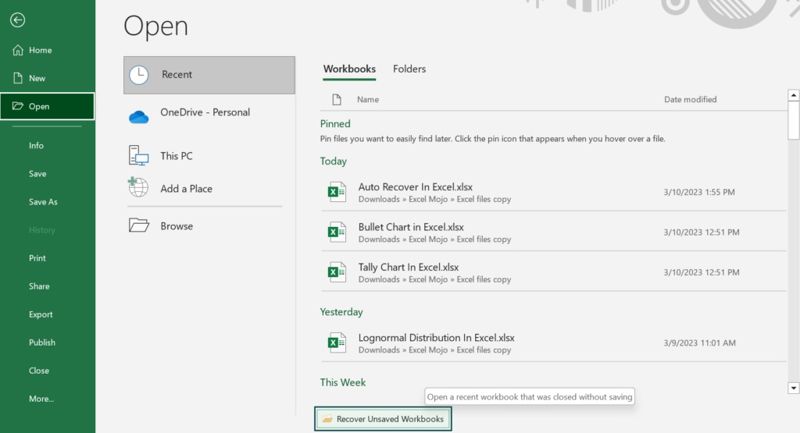Click the Browse folder icon
800x433 pixels.
click(139, 225)
